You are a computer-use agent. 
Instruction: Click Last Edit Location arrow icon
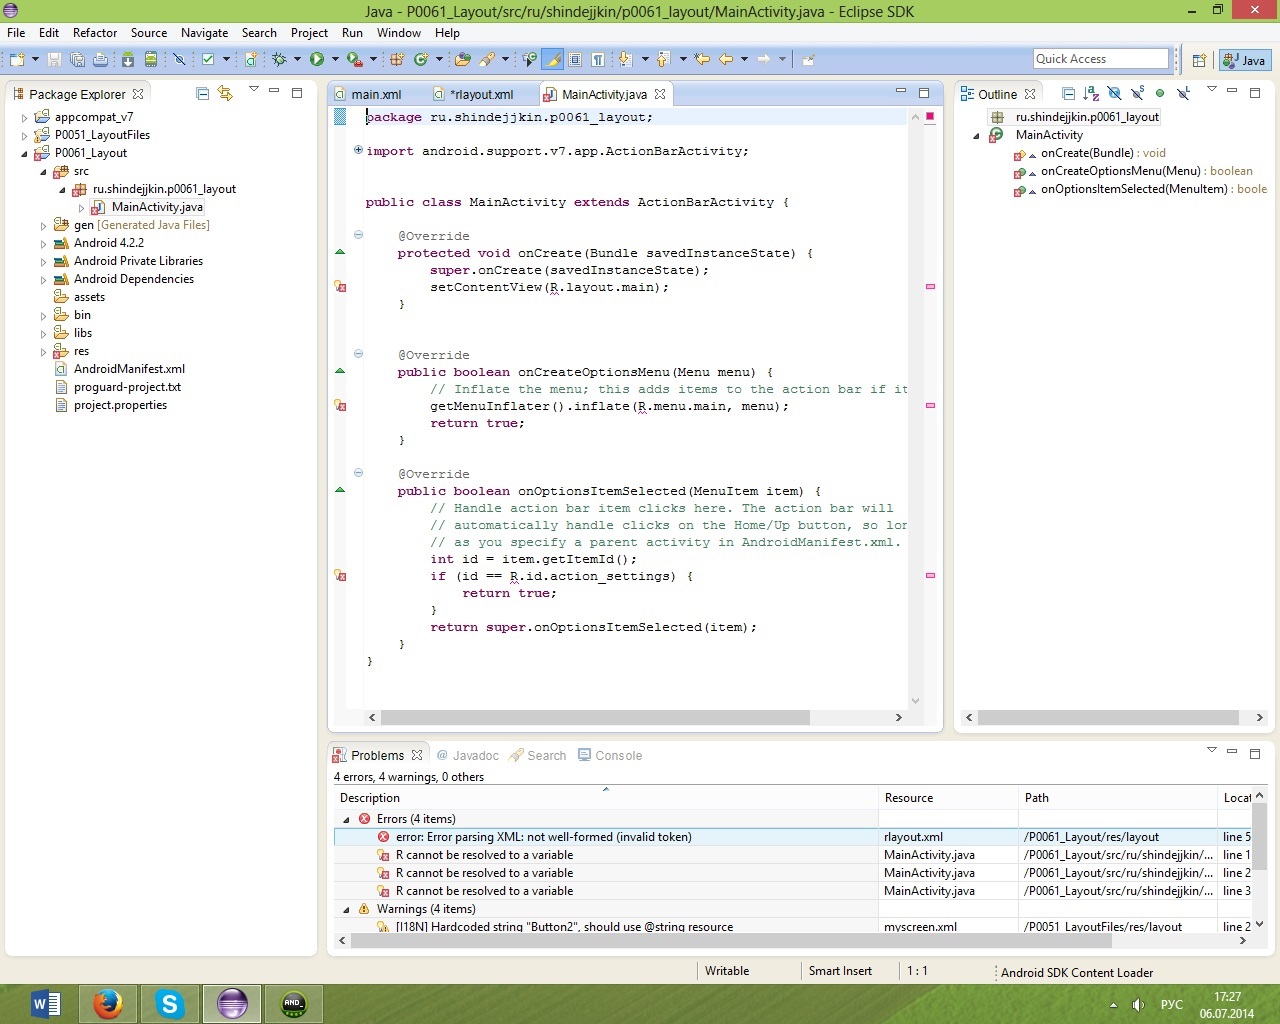[x=702, y=60]
